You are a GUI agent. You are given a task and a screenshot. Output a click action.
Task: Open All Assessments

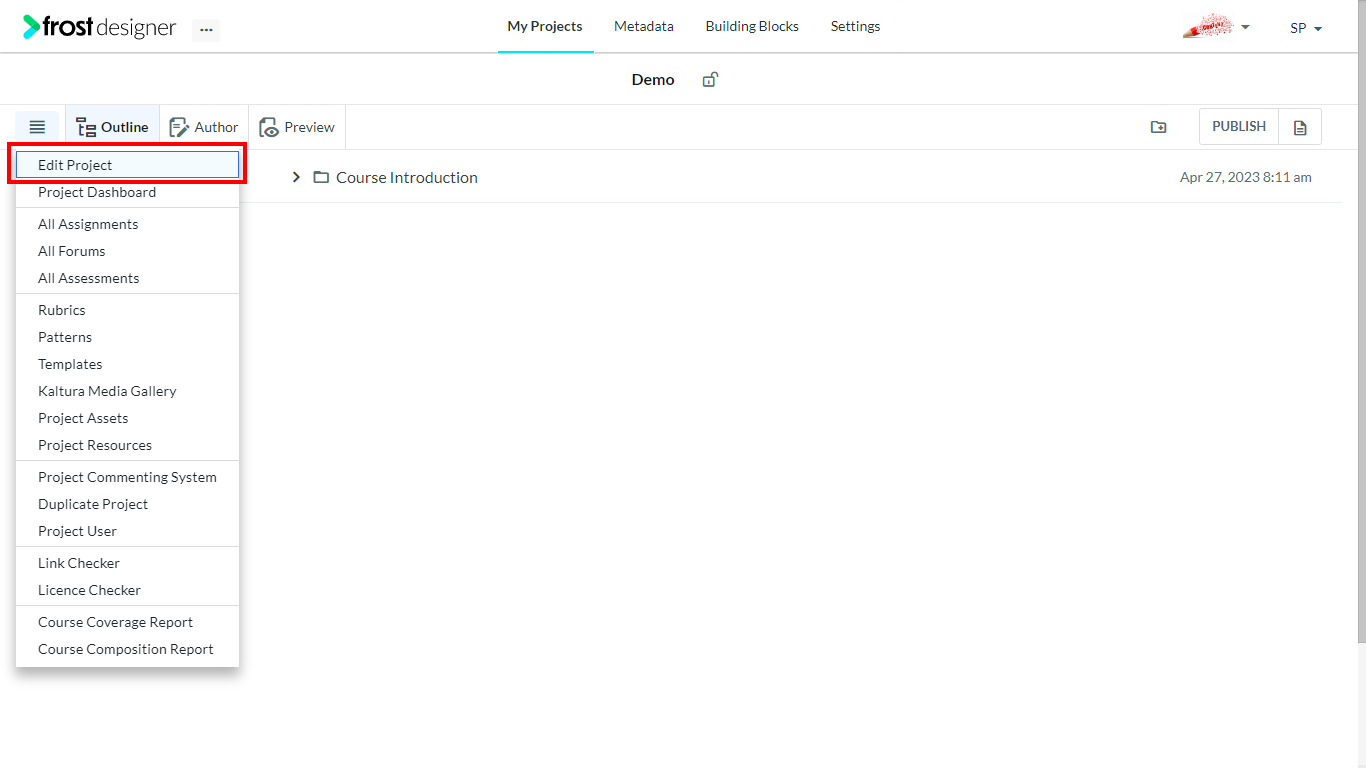[127, 278]
